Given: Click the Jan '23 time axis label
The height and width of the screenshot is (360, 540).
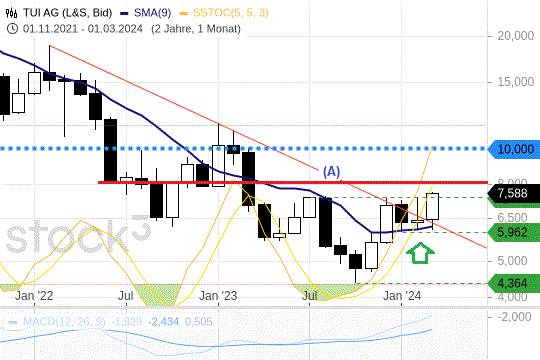Looking at the screenshot, I should (218, 296).
